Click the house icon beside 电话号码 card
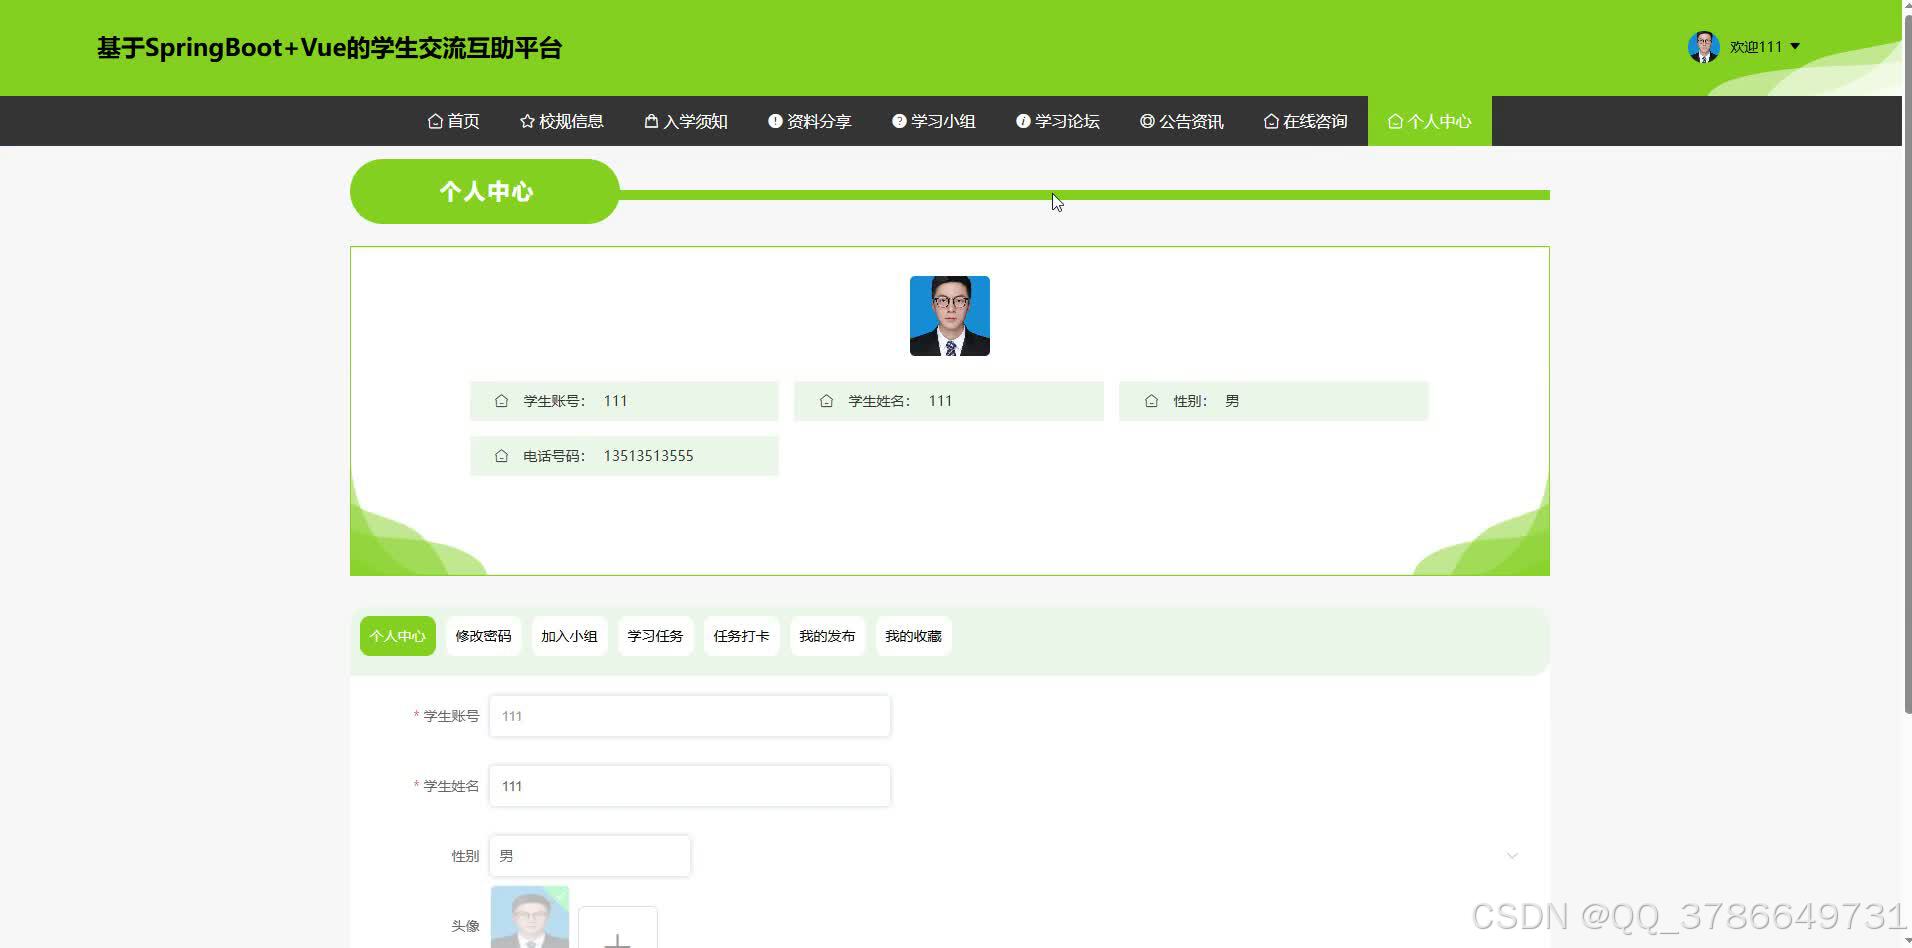The width and height of the screenshot is (1912, 948). [x=502, y=455]
